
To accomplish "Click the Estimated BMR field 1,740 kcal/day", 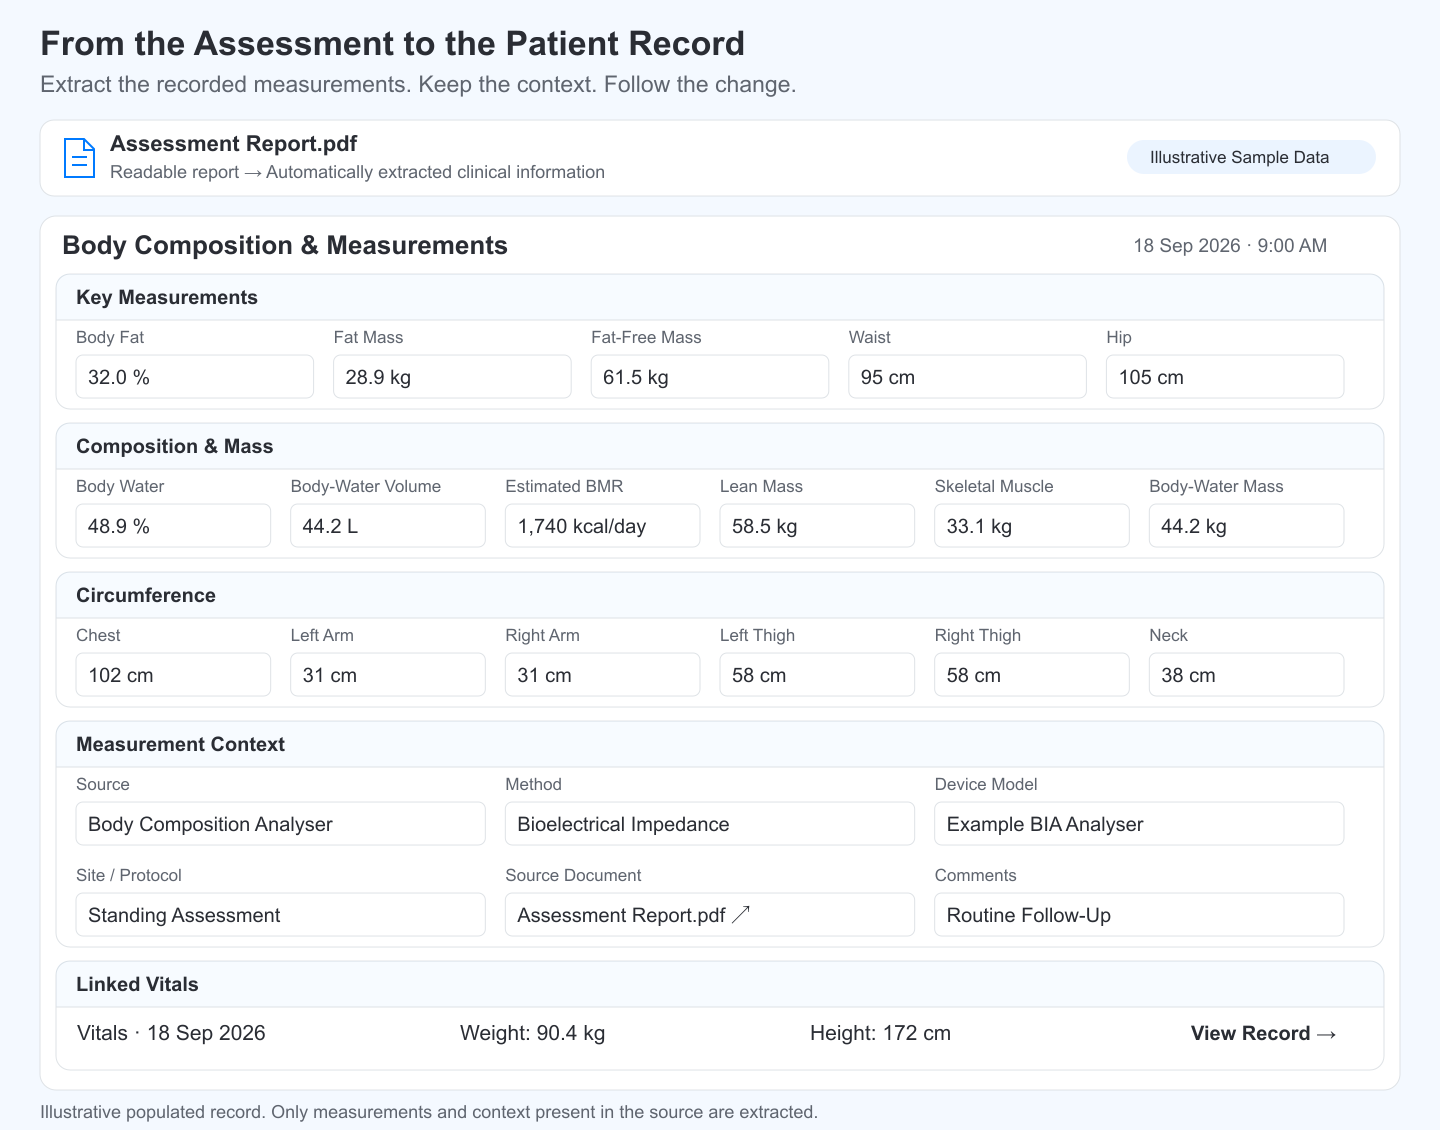I will (x=603, y=526).
